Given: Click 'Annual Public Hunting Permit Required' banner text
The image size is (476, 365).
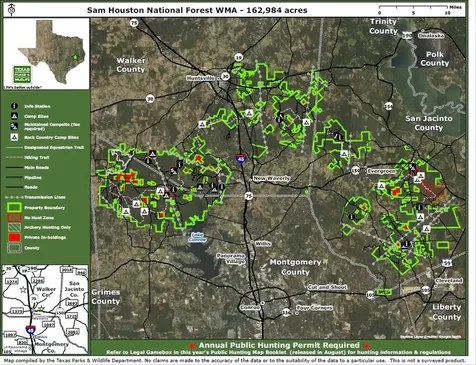Looking at the screenshot, I should coord(279,345).
